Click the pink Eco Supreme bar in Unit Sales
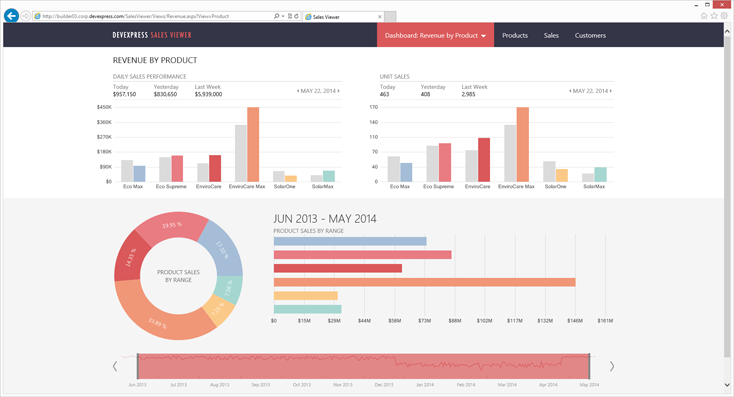 click(445, 162)
